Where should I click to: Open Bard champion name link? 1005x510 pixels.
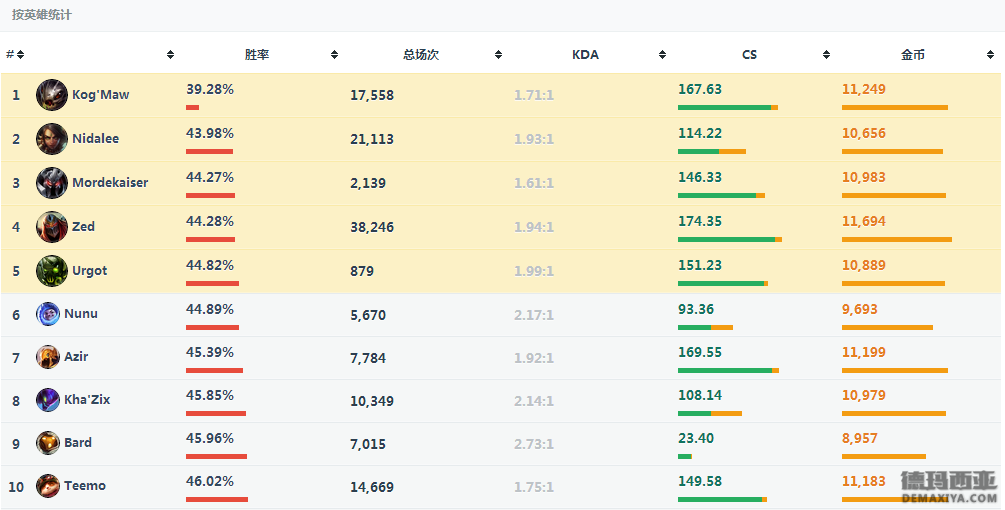click(x=78, y=442)
